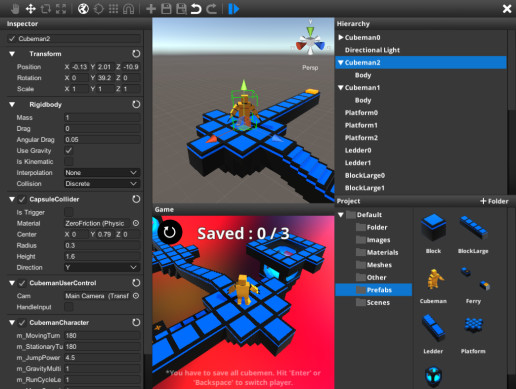Add a new project folder
Image resolution: width=516 pixels, height=389 pixels.
coord(494,201)
